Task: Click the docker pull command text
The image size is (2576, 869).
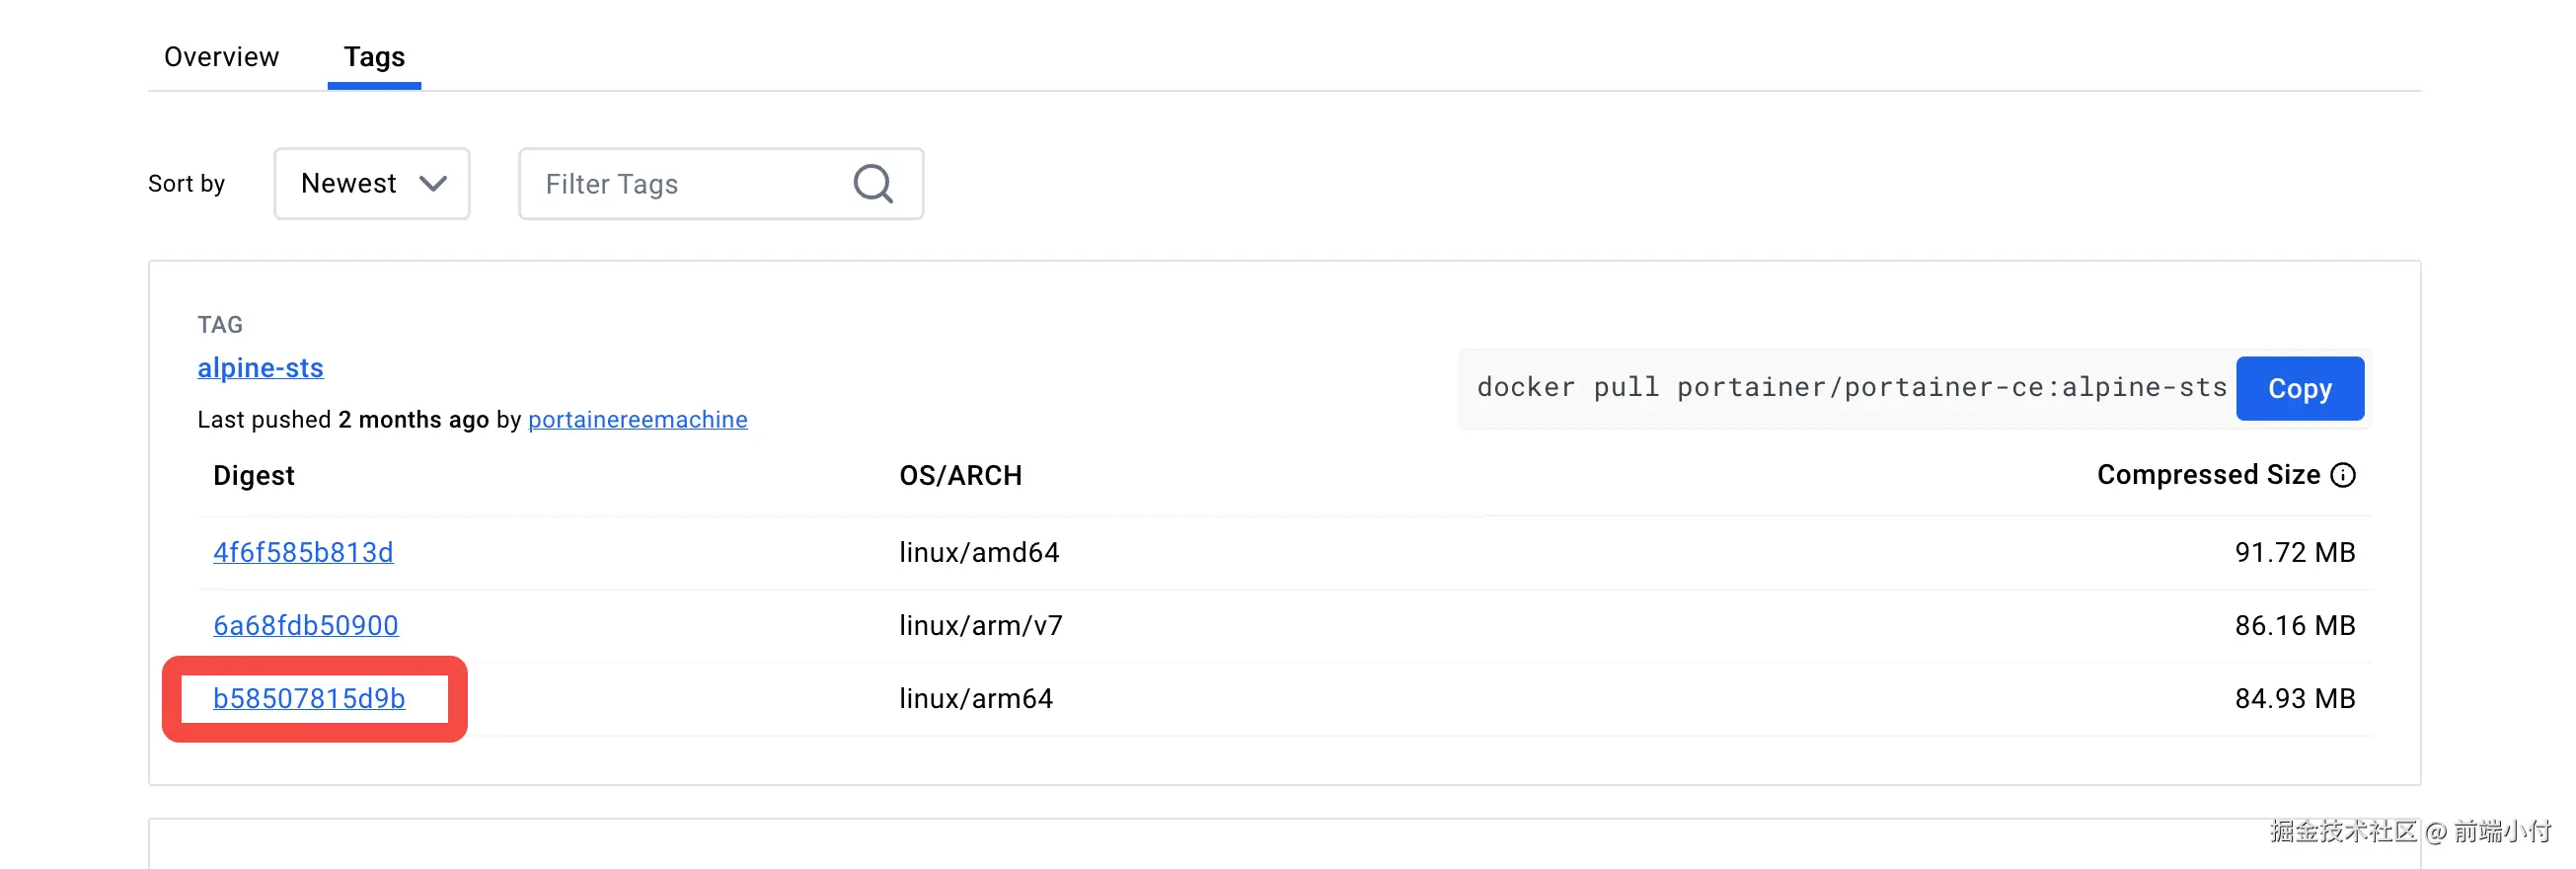Action: (1851, 388)
